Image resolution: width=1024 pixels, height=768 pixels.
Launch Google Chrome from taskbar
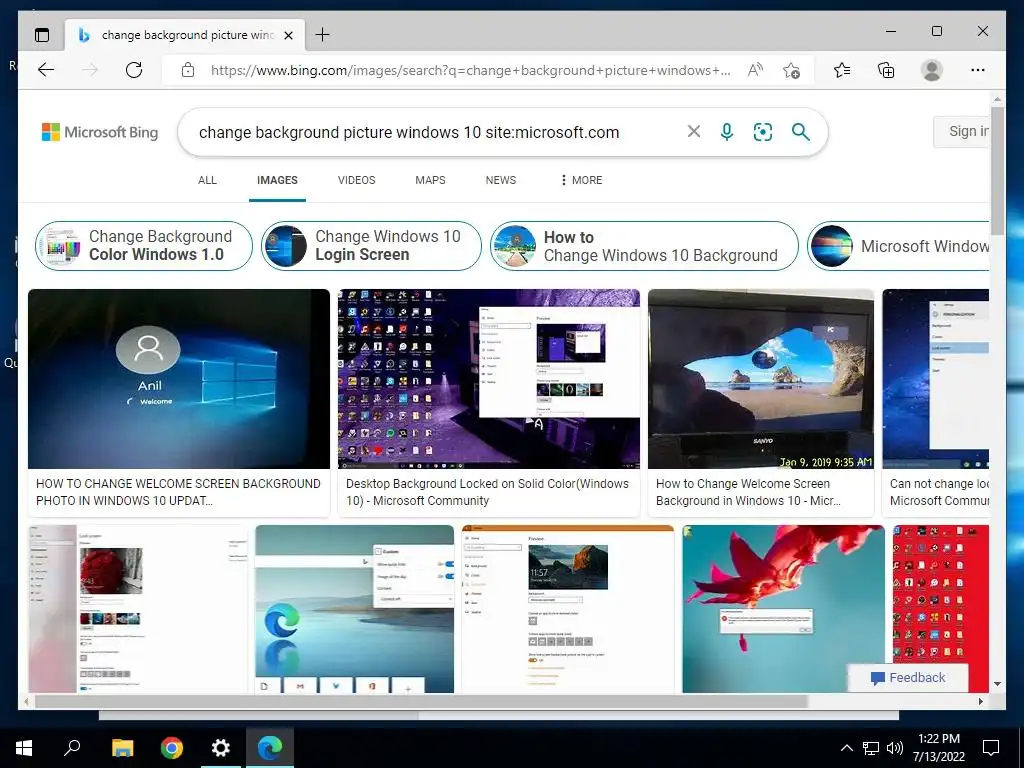(x=171, y=747)
